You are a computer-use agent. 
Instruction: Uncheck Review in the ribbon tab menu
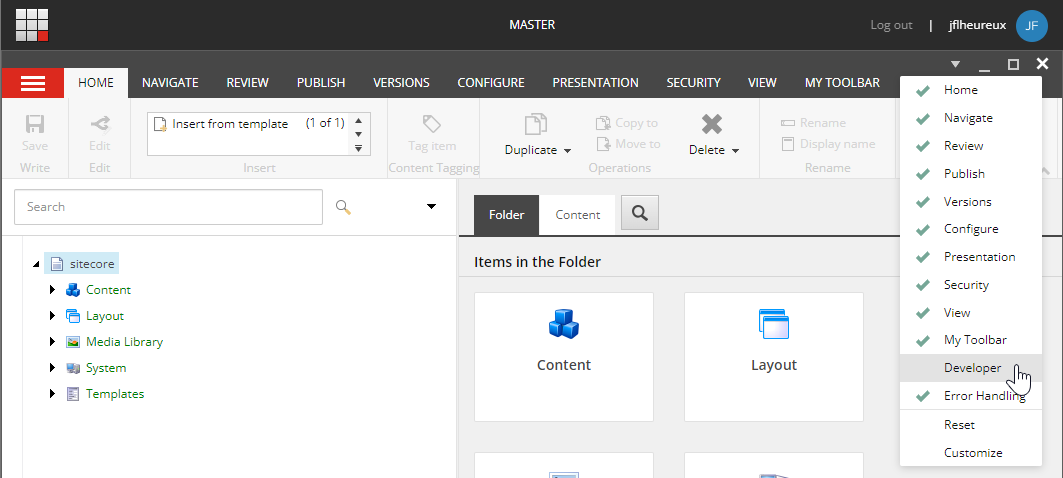[x=971, y=146]
